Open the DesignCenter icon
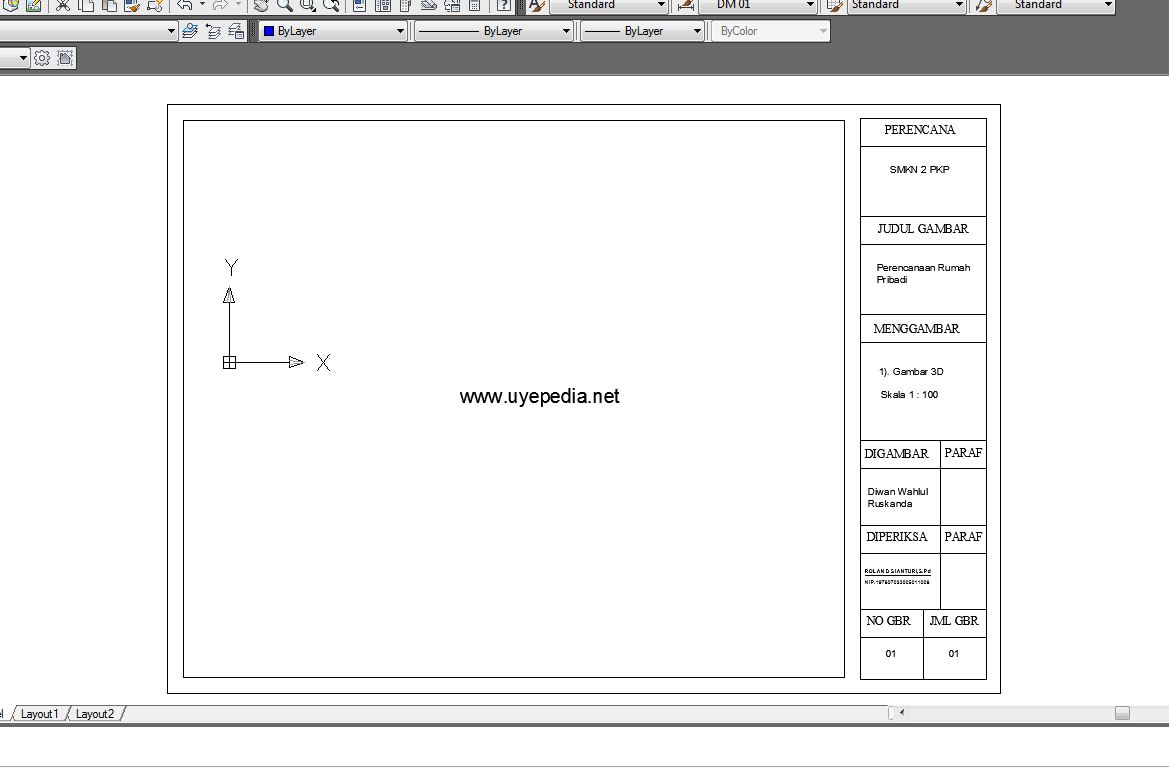1169x783 pixels. click(382, 5)
